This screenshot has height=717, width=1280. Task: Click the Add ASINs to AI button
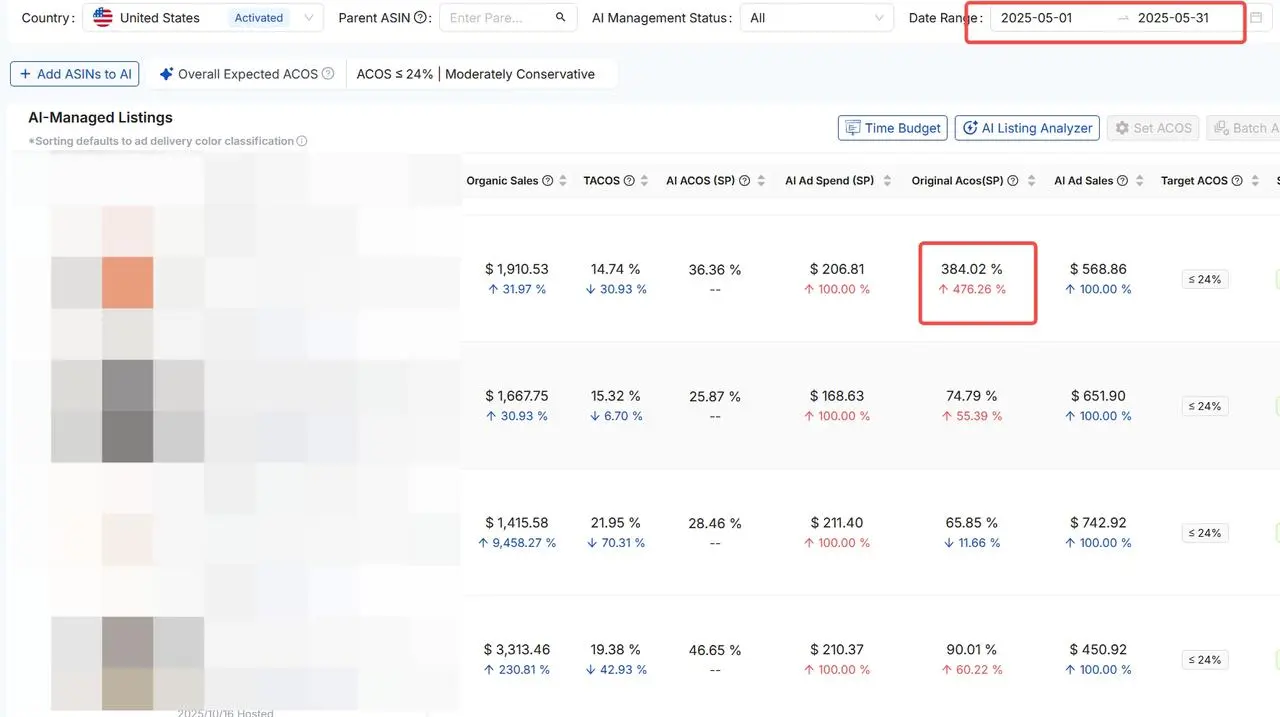click(74, 74)
